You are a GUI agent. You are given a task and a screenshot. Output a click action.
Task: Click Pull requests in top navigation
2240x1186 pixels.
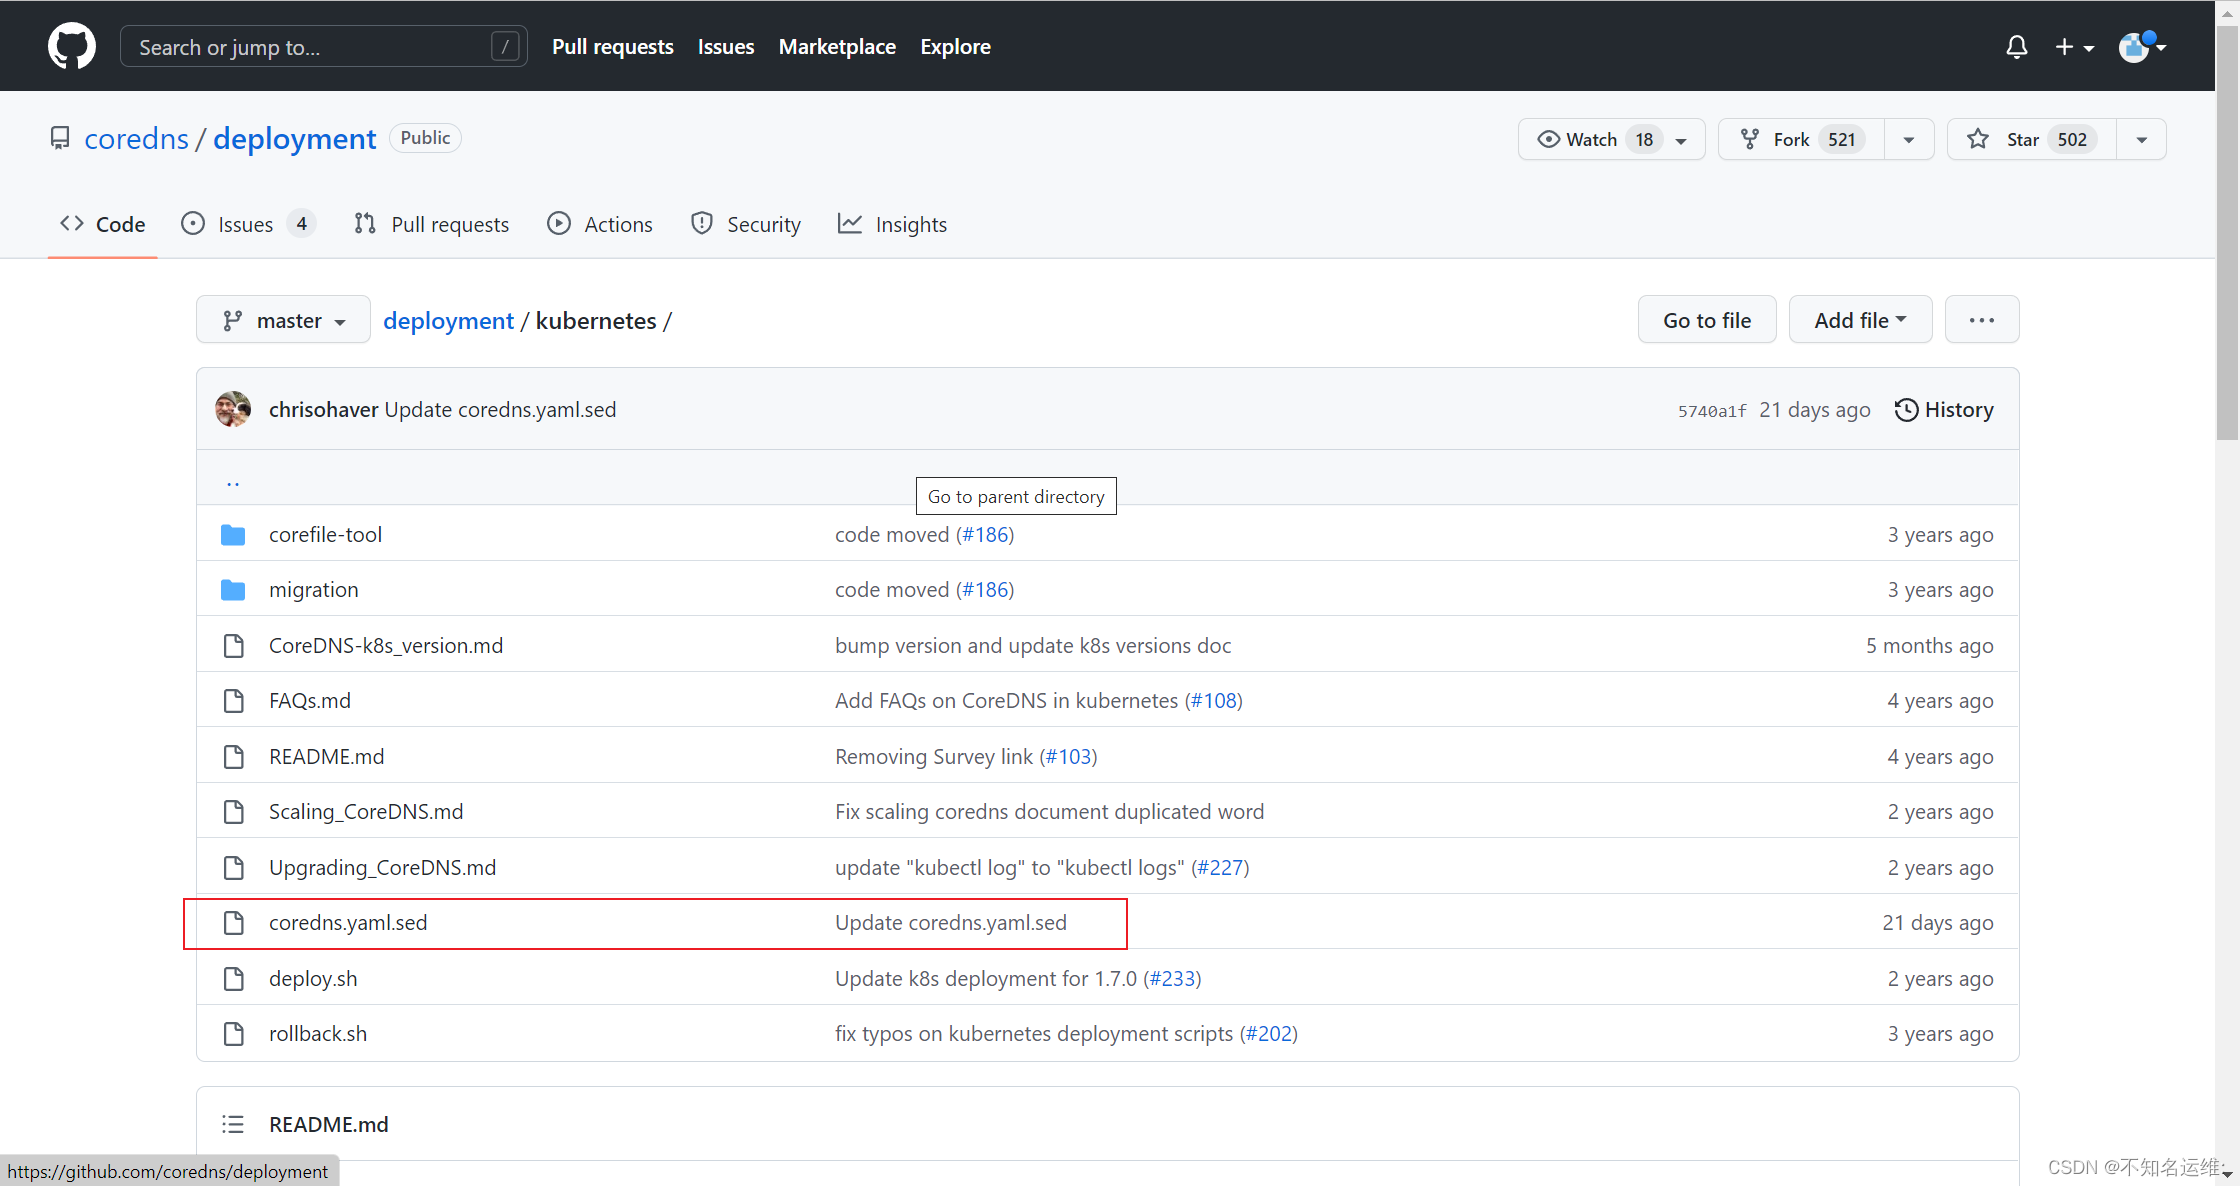coord(613,46)
